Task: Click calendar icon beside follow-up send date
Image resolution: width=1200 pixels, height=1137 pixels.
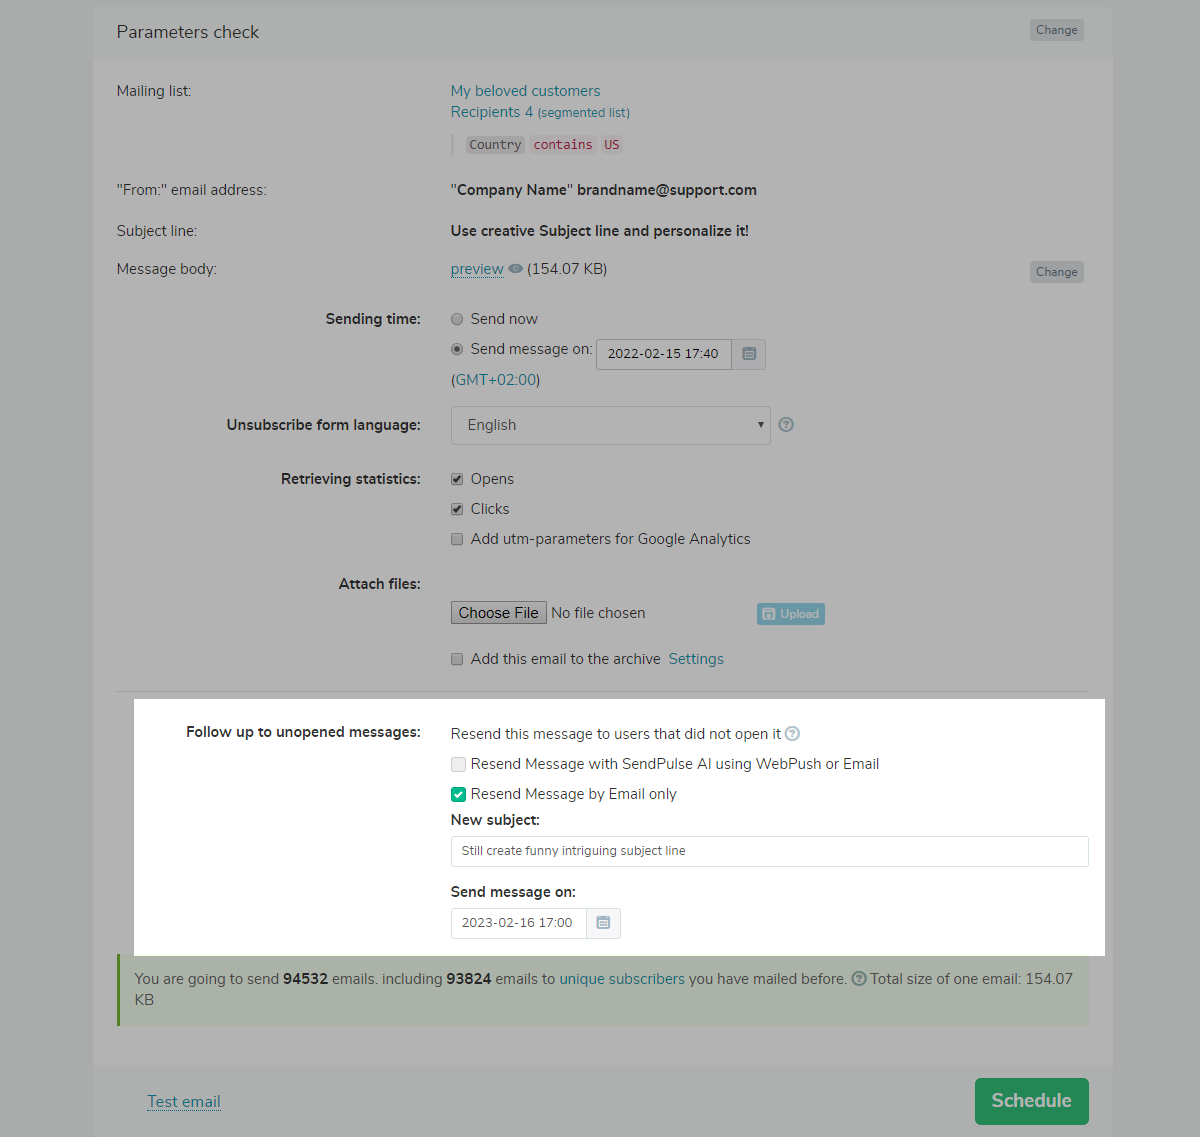Action: coord(603,923)
